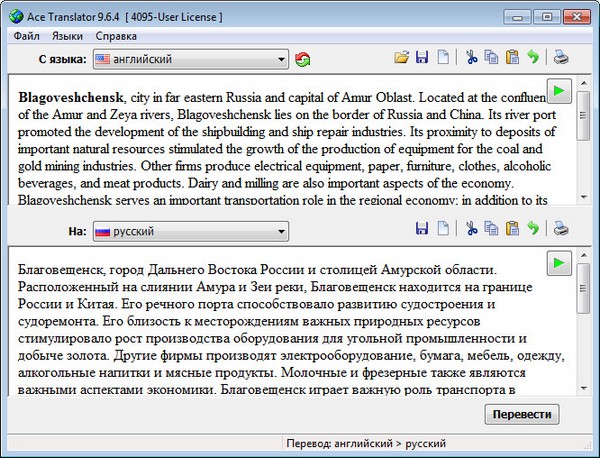
Task: Paste into the source text pane
Action: [512, 59]
